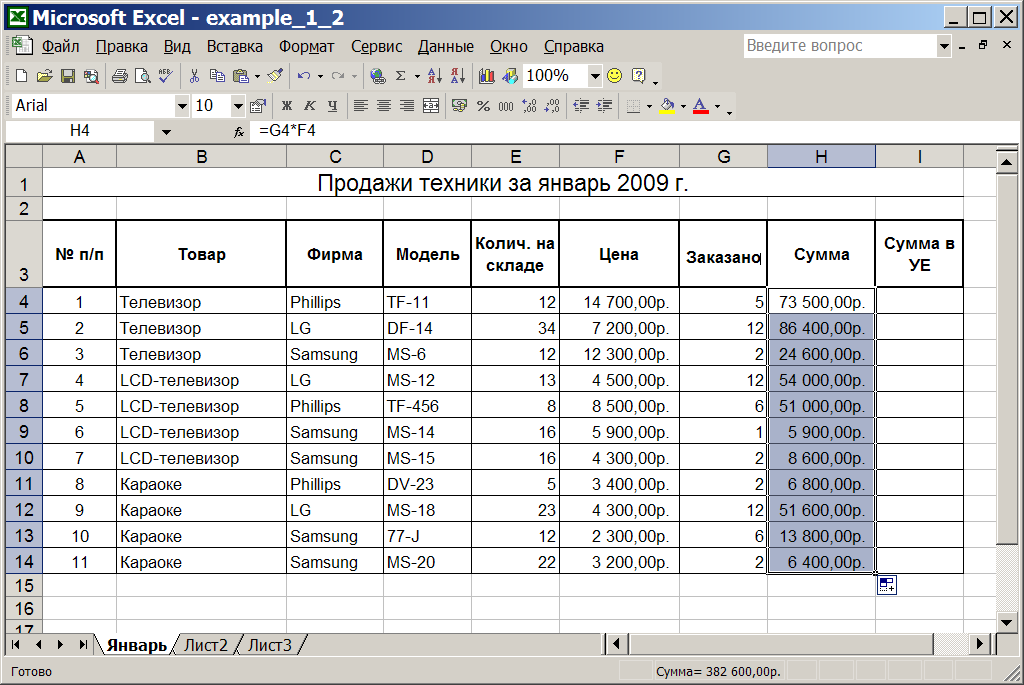
Task: Open the Правка menu
Action: pyautogui.click(x=121, y=47)
